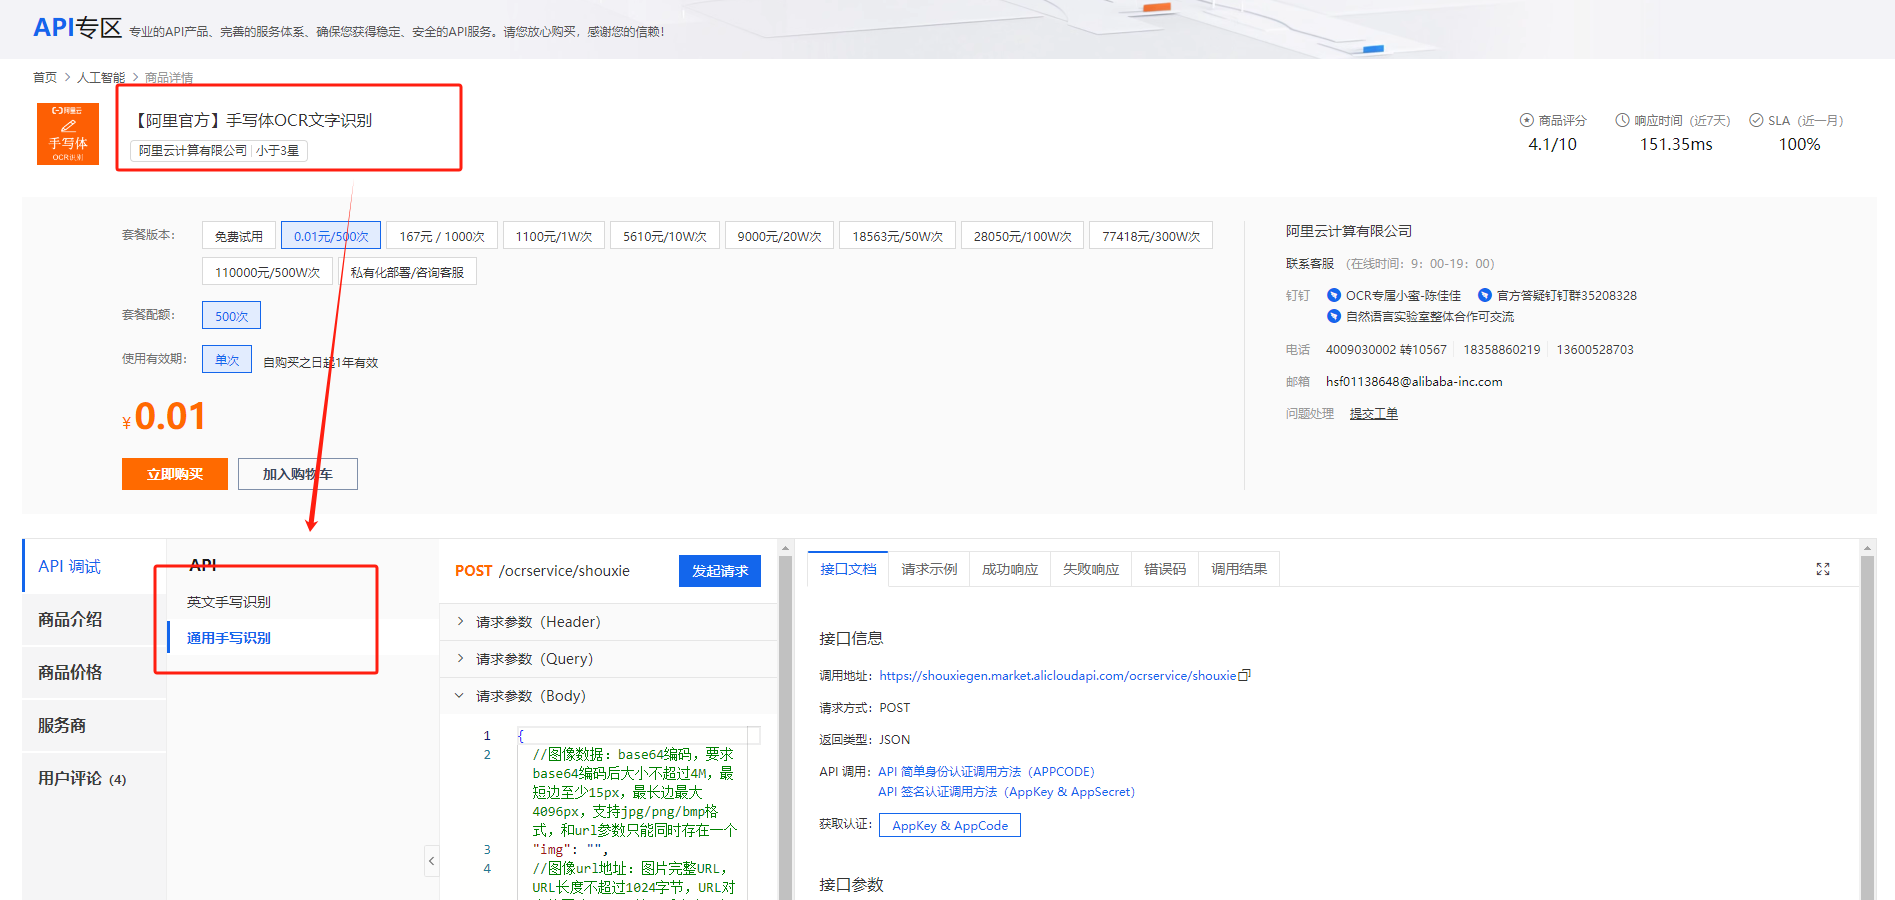1895x900 pixels.
Task: Click the DingTalk icon for 官方答疑钉钉群35208328
Action: (x=1485, y=295)
